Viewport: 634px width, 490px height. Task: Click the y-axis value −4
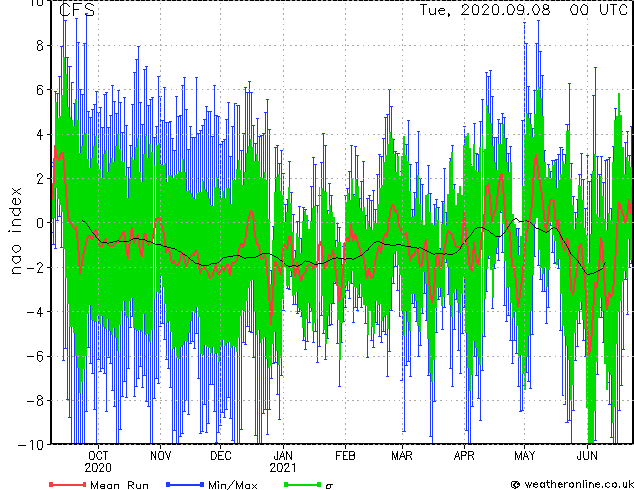click(x=35, y=312)
